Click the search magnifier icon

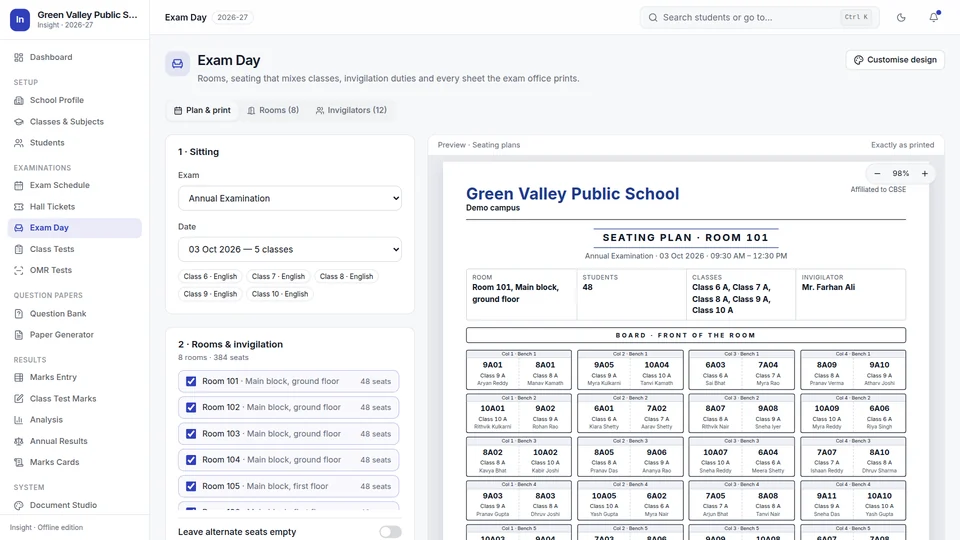[x=653, y=18]
